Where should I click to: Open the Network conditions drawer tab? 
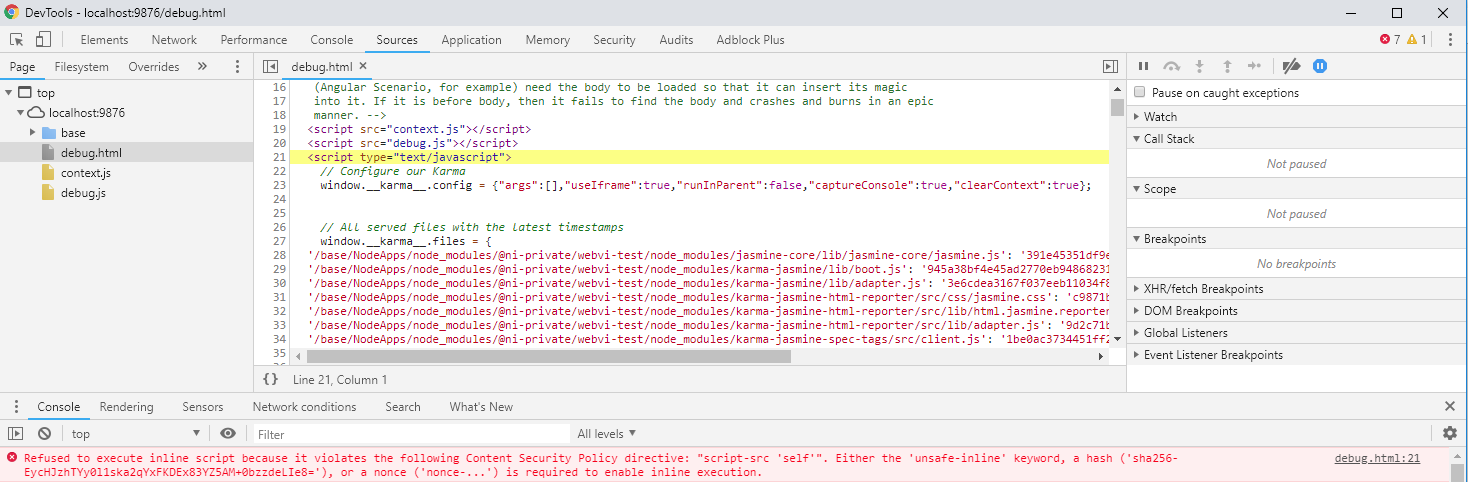pos(304,407)
